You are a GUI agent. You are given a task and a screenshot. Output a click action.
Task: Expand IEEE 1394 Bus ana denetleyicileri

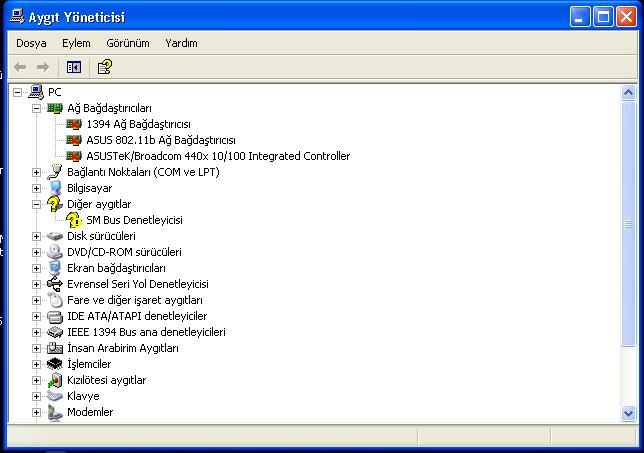(x=37, y=333)
